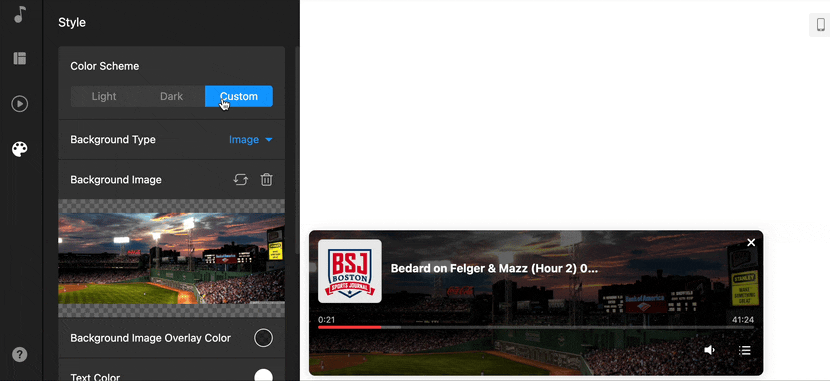The image size is (830, 381).
Task: Click the Color Scheme label
Action: pyautogui.click(x=105, y=66)
